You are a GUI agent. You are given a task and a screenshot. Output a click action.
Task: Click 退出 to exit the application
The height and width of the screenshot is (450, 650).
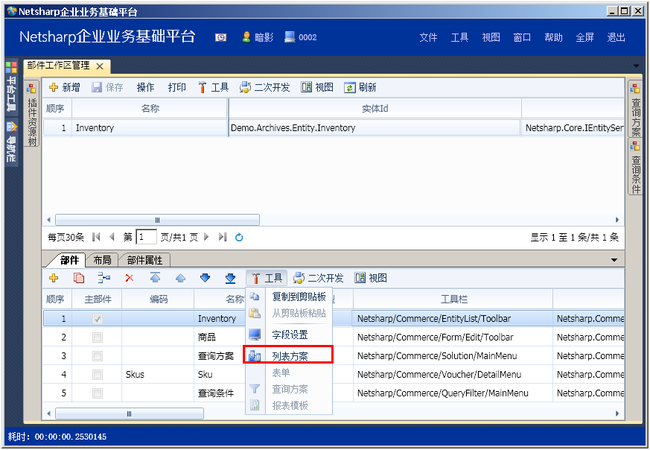(616, 38)
